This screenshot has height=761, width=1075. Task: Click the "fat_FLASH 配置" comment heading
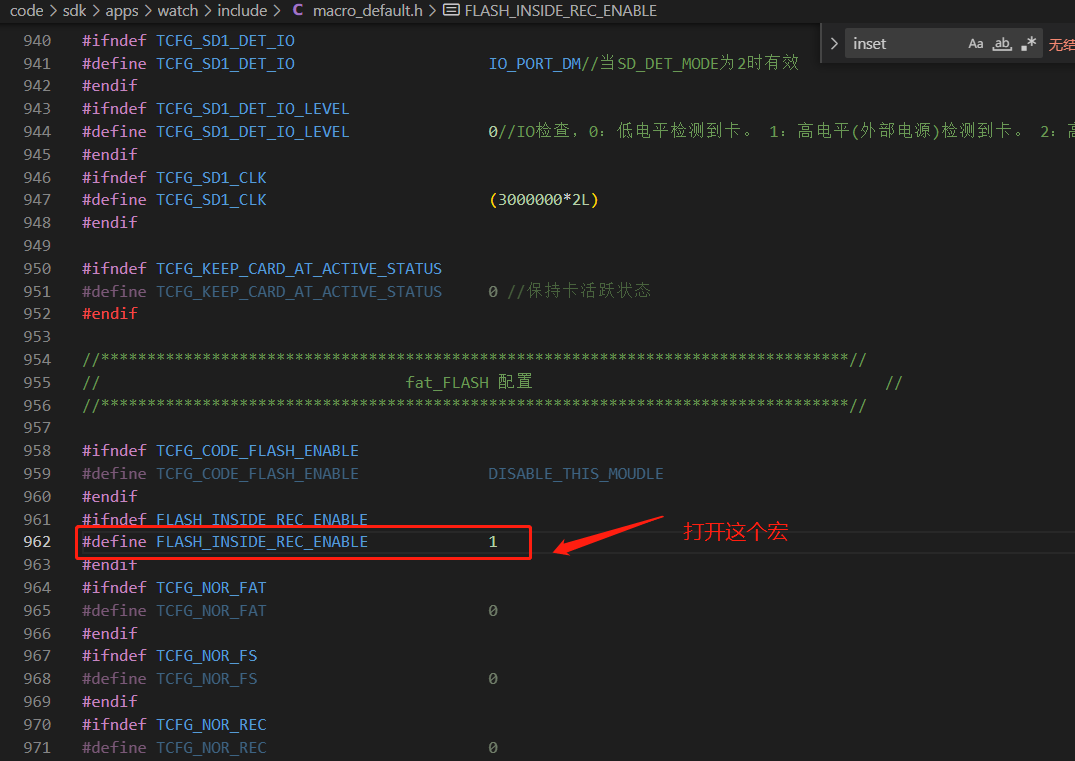[469, 383]
